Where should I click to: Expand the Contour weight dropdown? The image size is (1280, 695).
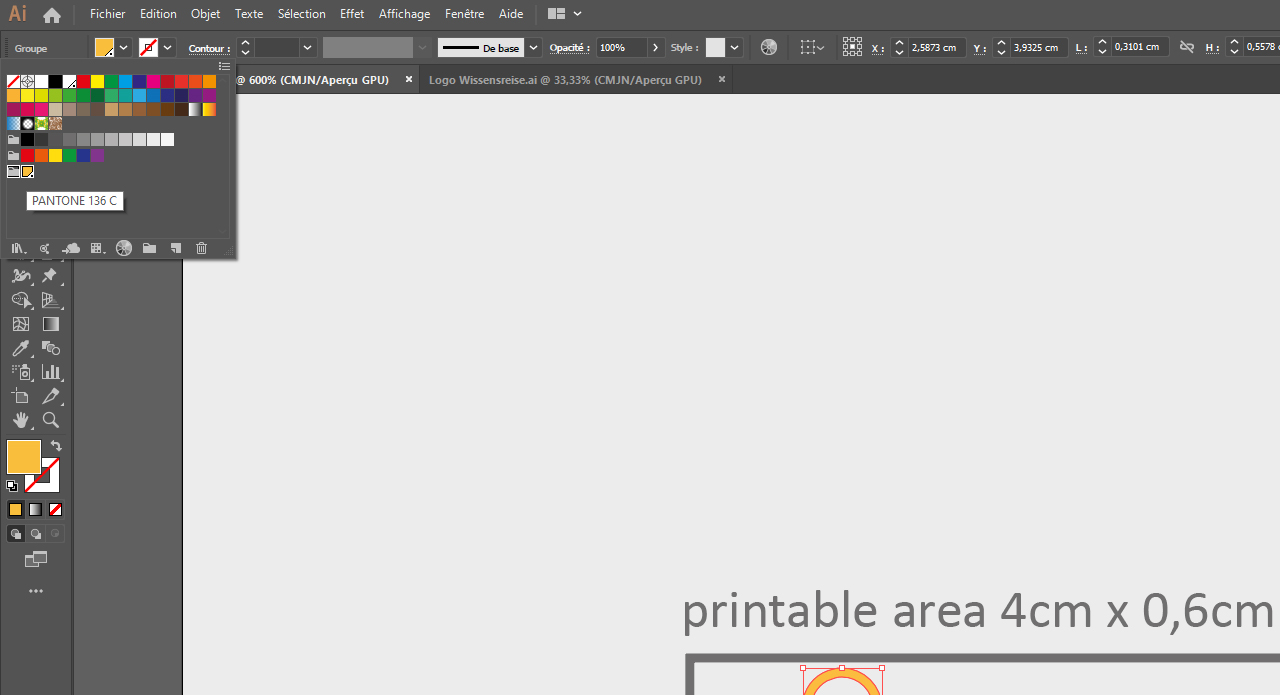coord(308,47)
